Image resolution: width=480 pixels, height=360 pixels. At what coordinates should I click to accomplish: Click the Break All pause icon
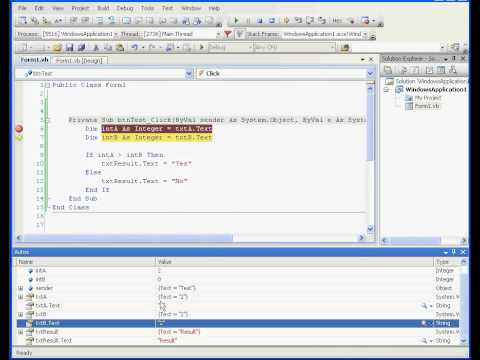pos(248,21)
